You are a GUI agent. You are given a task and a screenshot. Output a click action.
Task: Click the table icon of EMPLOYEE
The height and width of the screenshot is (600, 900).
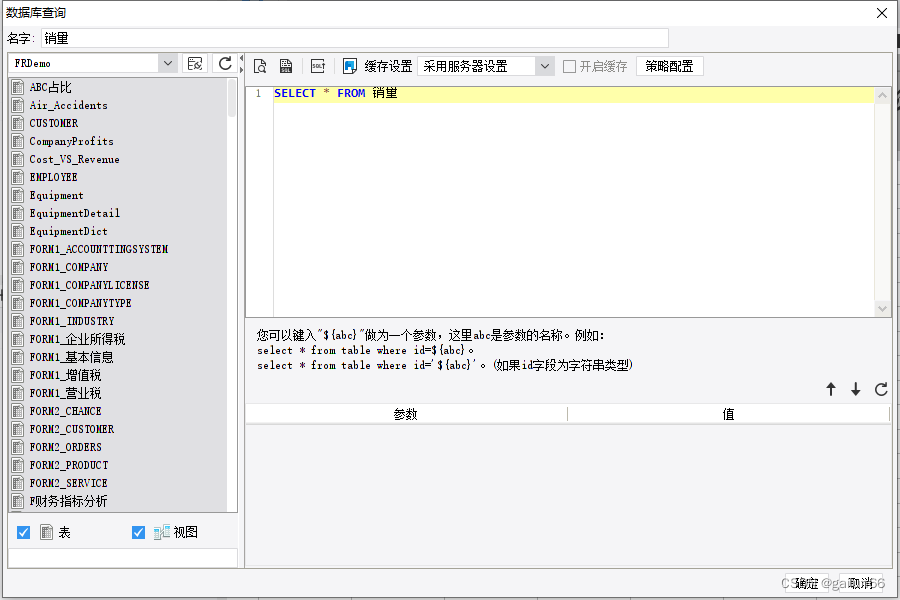(18, 177)
